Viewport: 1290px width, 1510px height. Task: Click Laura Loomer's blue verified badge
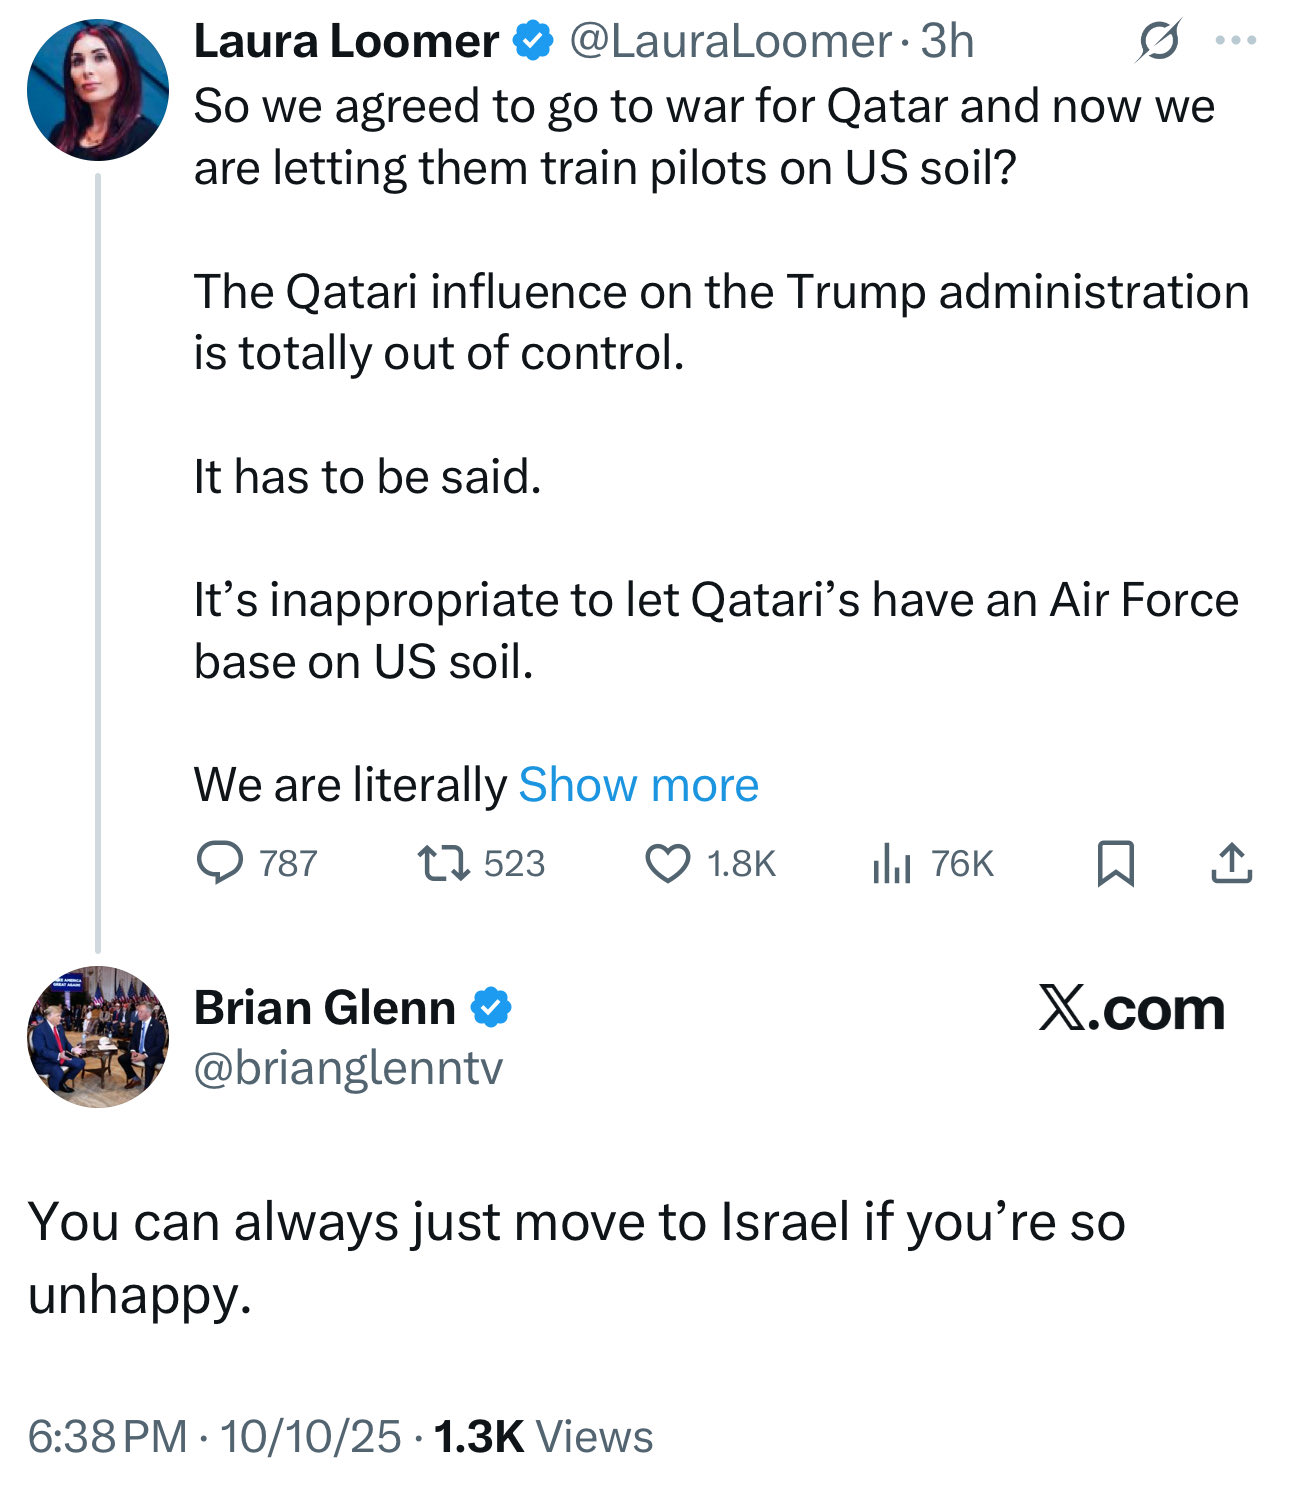[x=533, y=41]
